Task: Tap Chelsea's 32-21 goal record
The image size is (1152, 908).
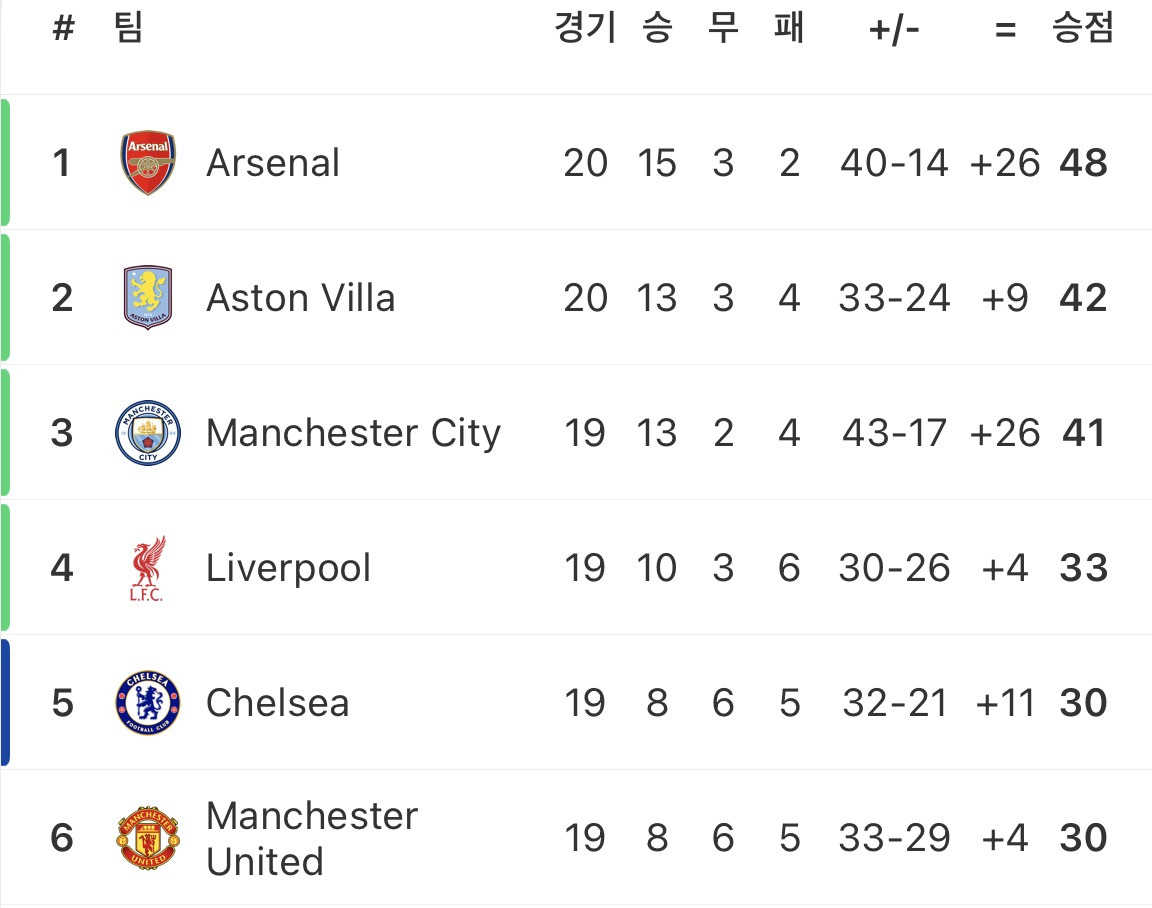Action: (x=894, y=703)
